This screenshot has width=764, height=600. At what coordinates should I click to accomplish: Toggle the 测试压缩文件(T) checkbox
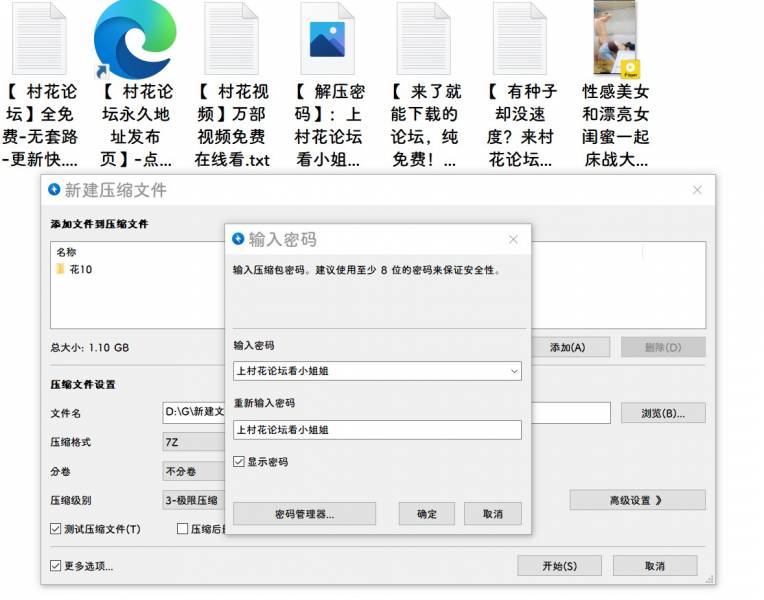(x=56, y=529)
